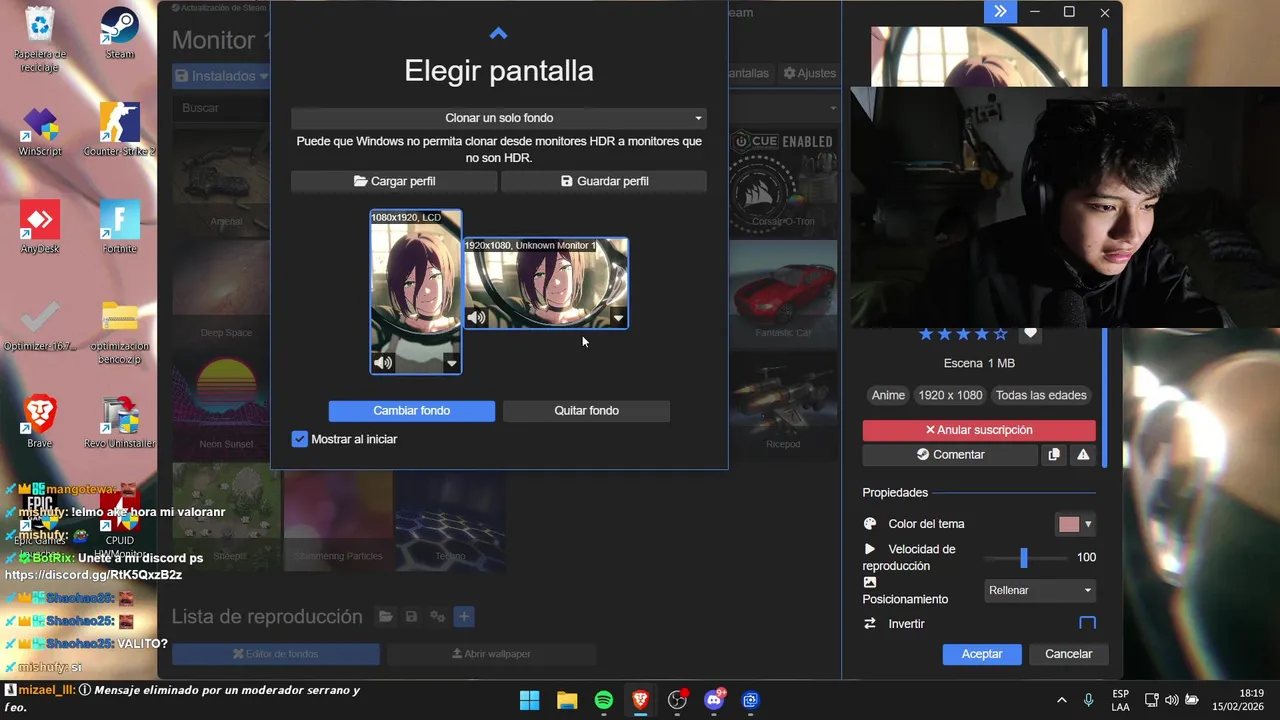The image size is (1280, 720).
Task: Click the playlist settings gears icon
Action: [x=437, y=617]
